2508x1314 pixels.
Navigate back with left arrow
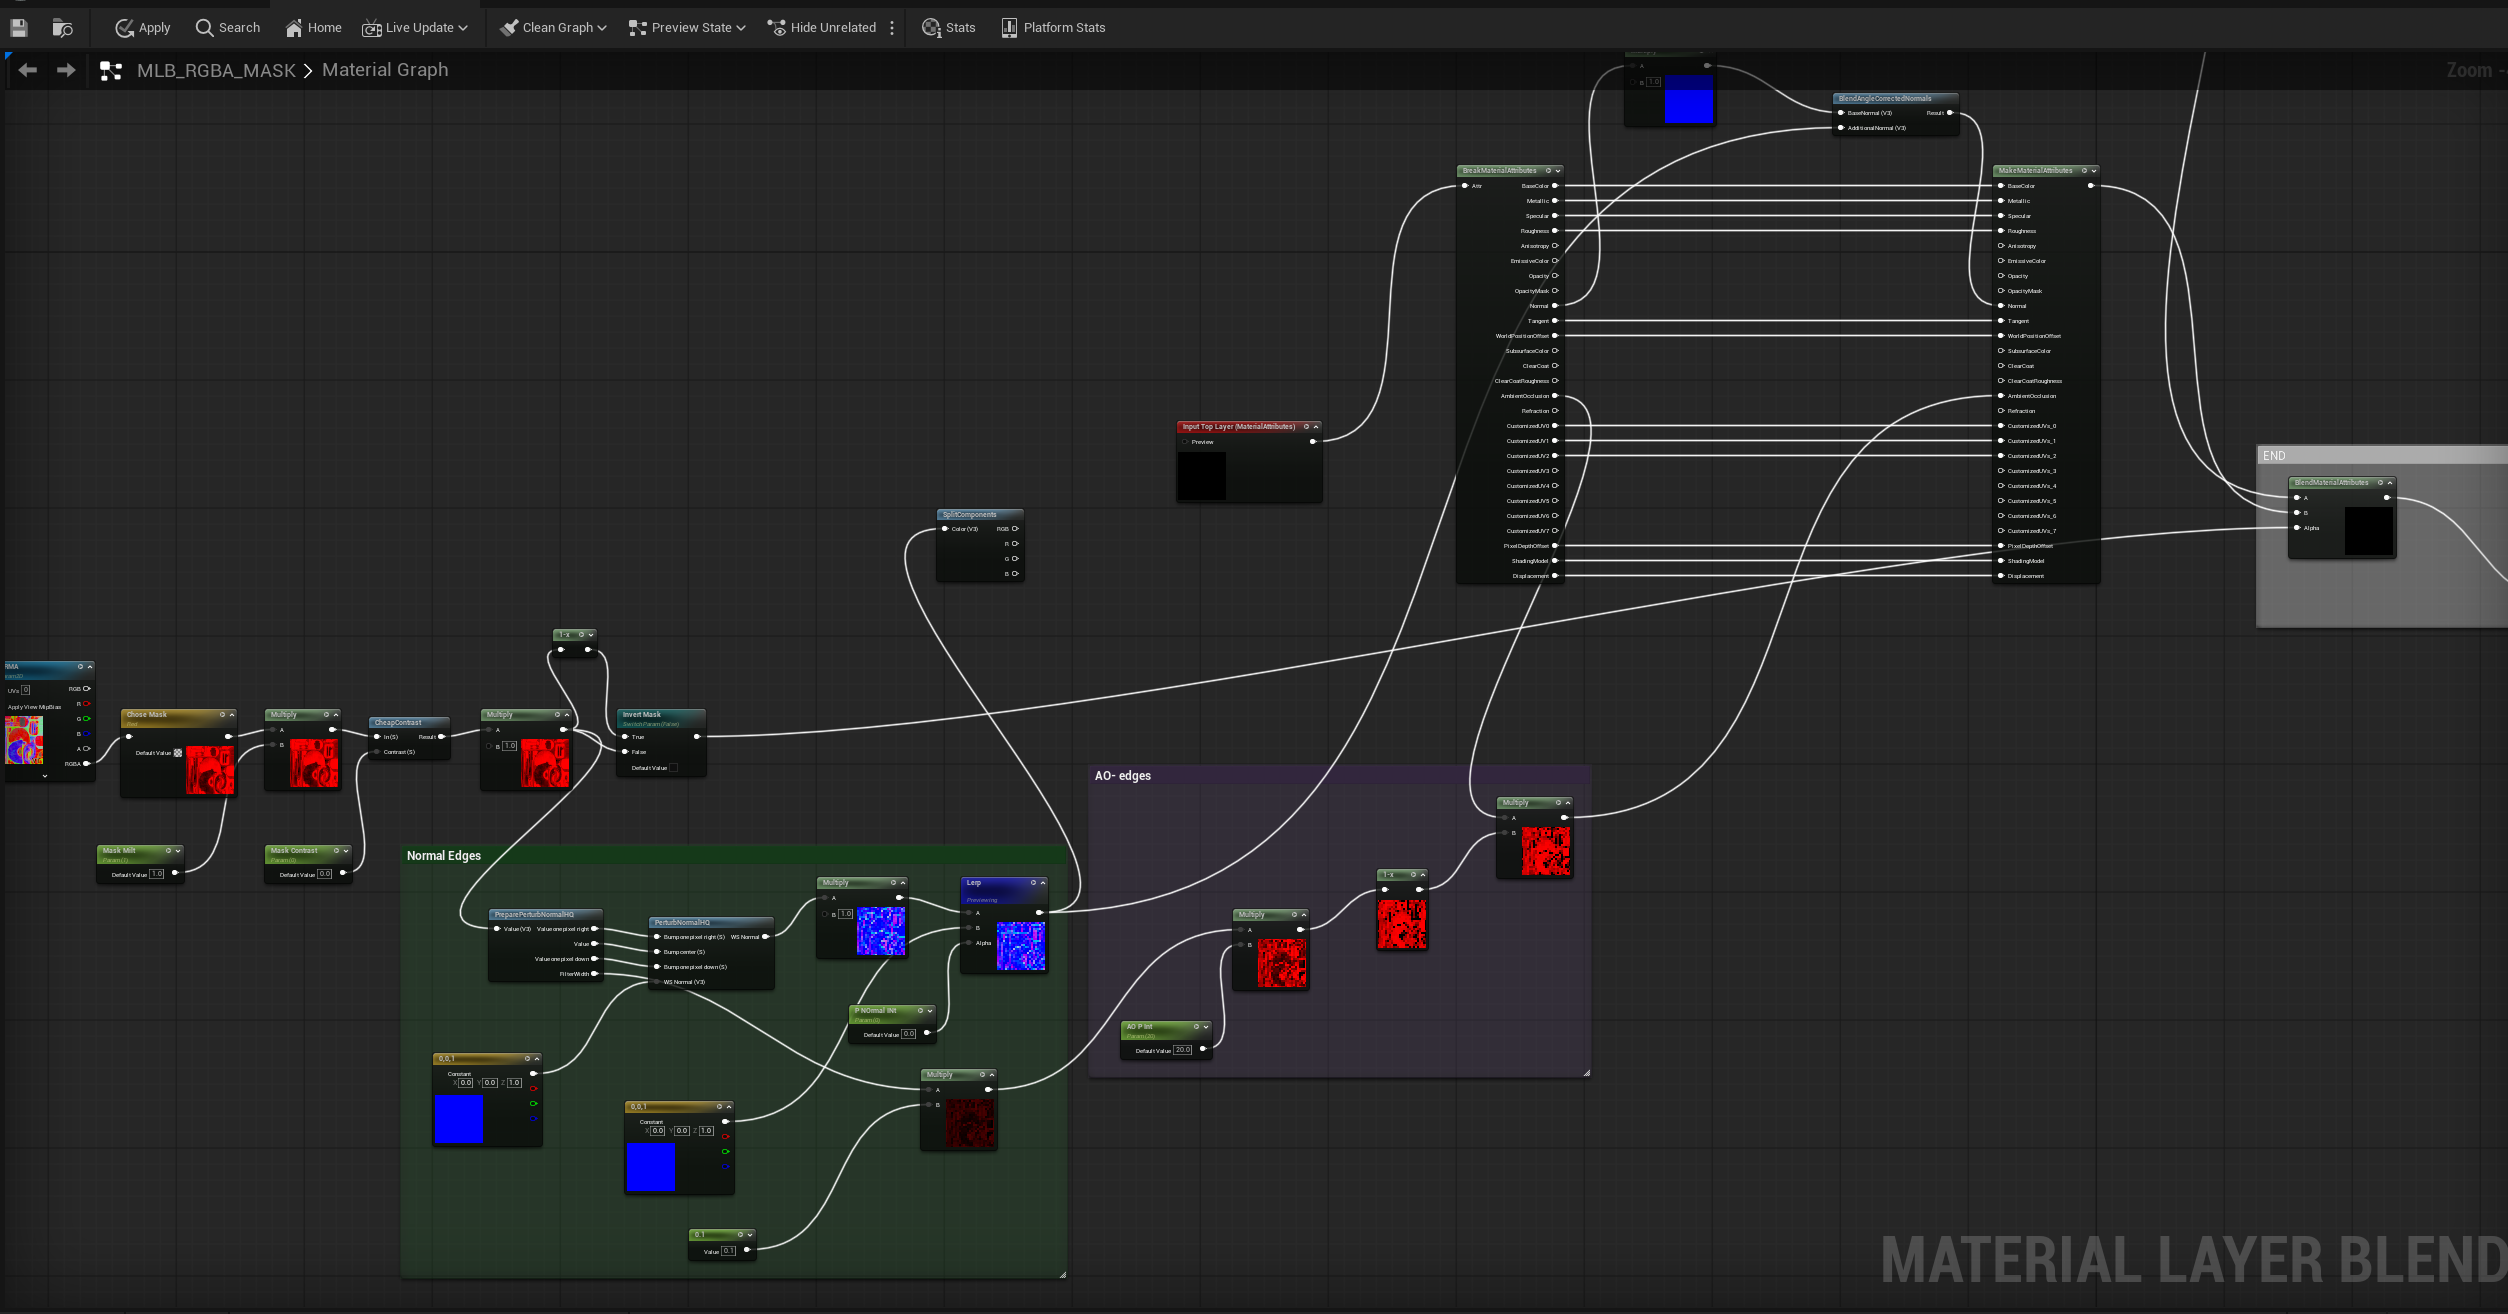tap(28, 70)
